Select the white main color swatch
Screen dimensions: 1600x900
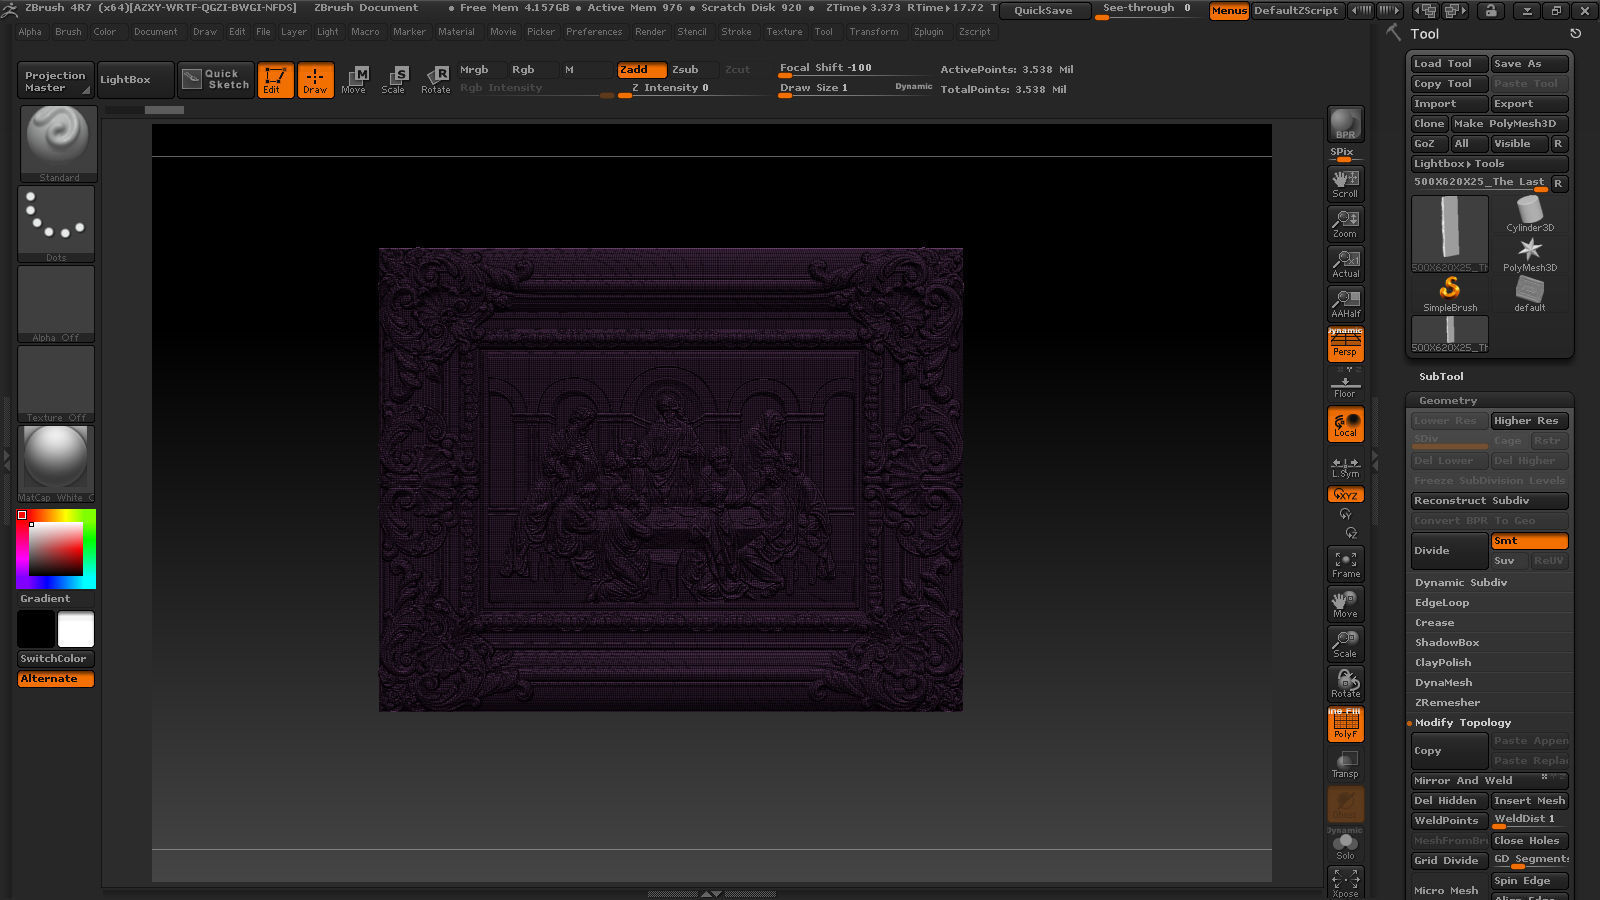click(76, 630)
